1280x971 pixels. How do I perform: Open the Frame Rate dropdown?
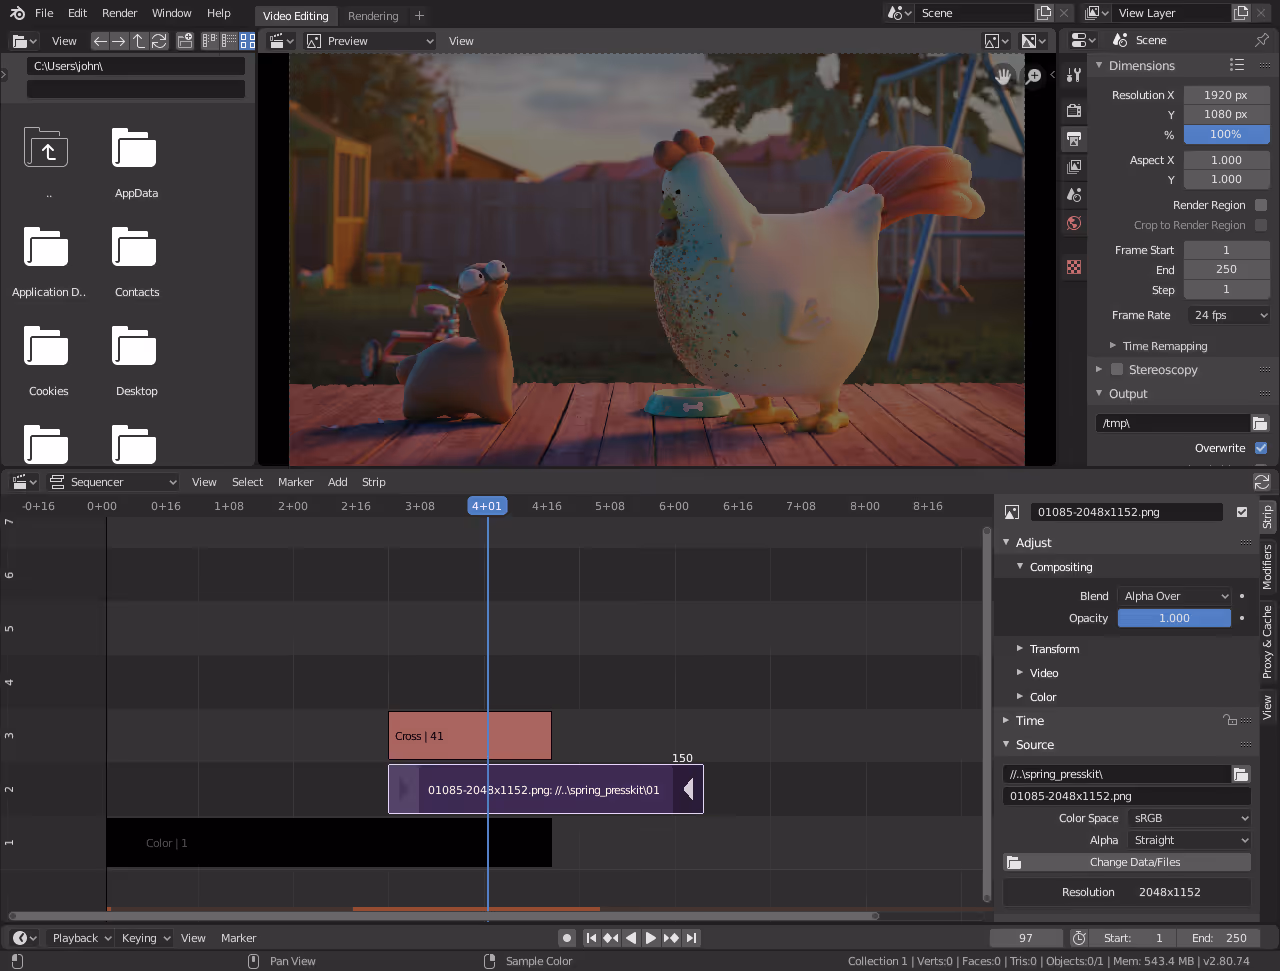click(x=1228, y=314)
